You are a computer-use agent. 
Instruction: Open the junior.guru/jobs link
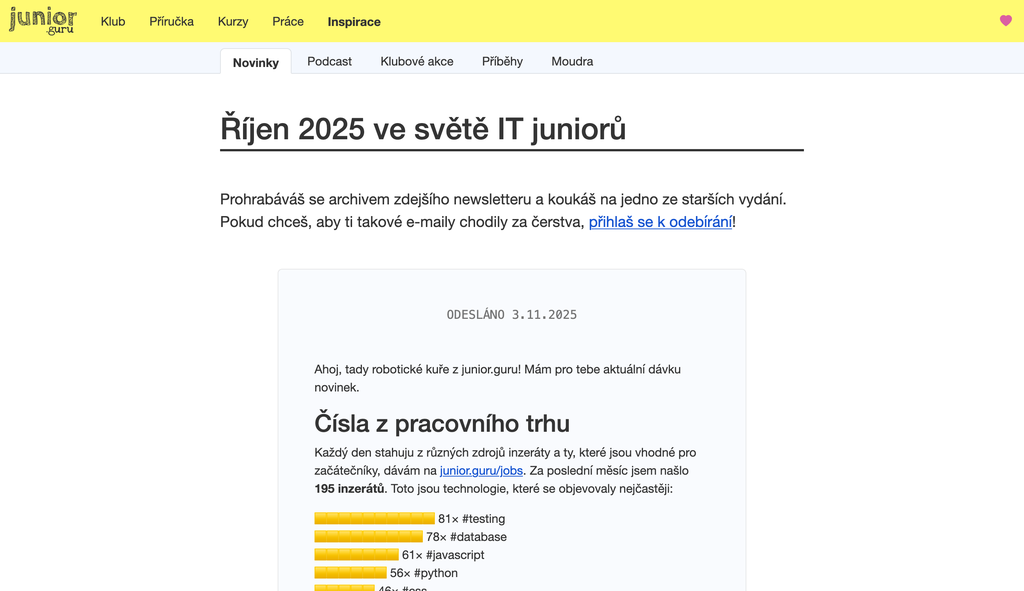[482, 471]
